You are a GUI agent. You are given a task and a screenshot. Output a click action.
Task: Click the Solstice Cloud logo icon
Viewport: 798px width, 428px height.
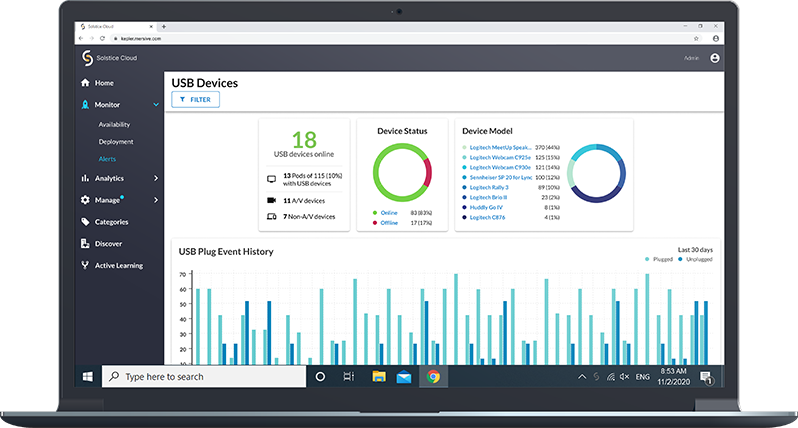[x=87, y=58]
